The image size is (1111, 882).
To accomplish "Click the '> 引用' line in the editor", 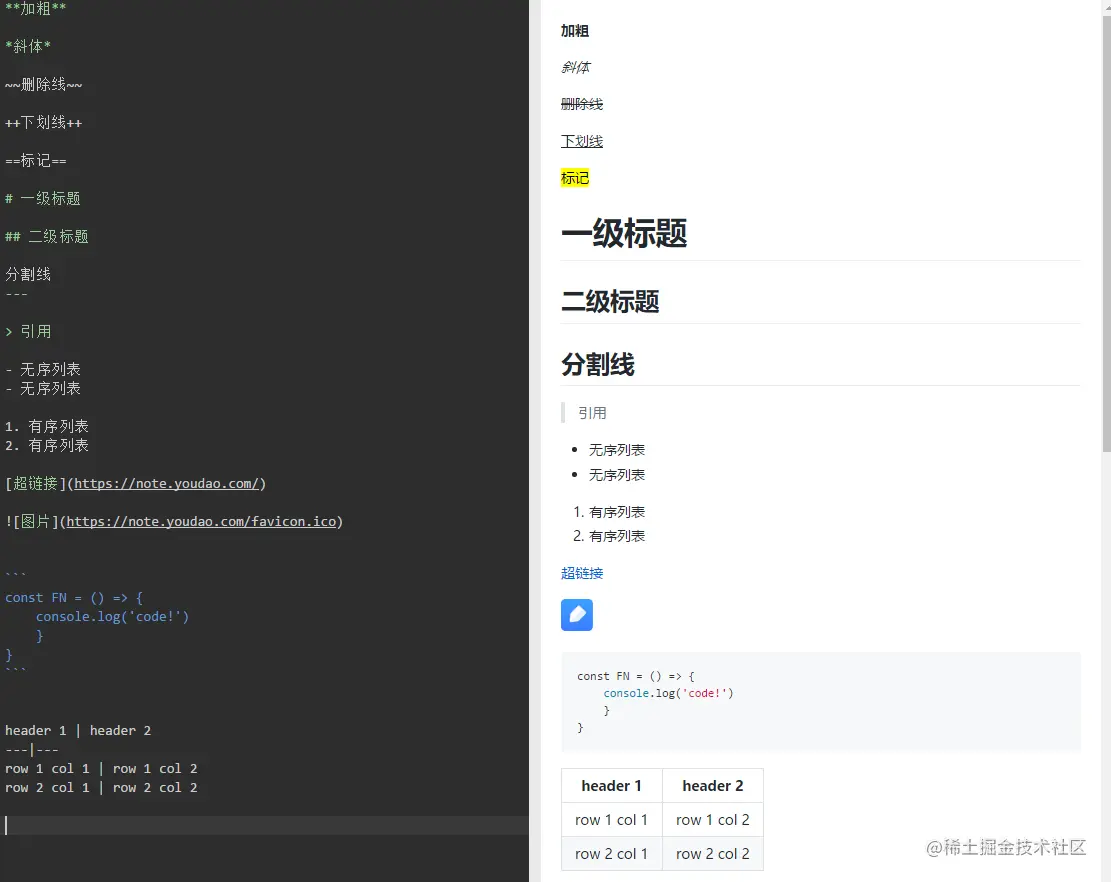I will coord(28,332).
